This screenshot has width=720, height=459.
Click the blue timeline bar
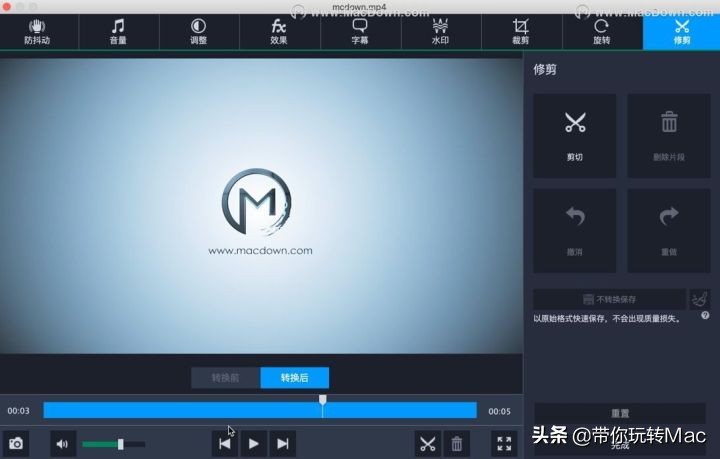click(x=260, y=410)
